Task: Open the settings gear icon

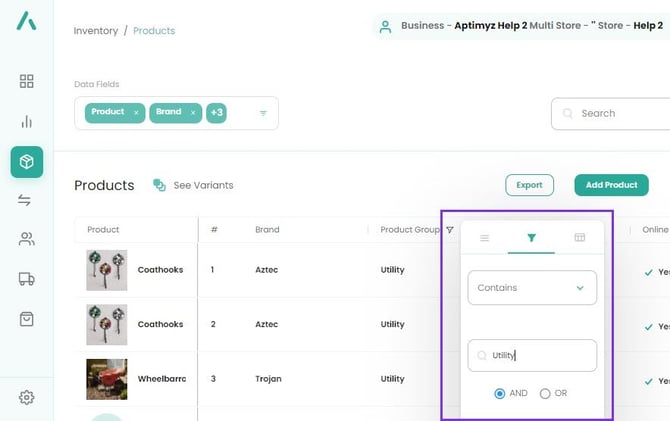Action: coord(27,397)
